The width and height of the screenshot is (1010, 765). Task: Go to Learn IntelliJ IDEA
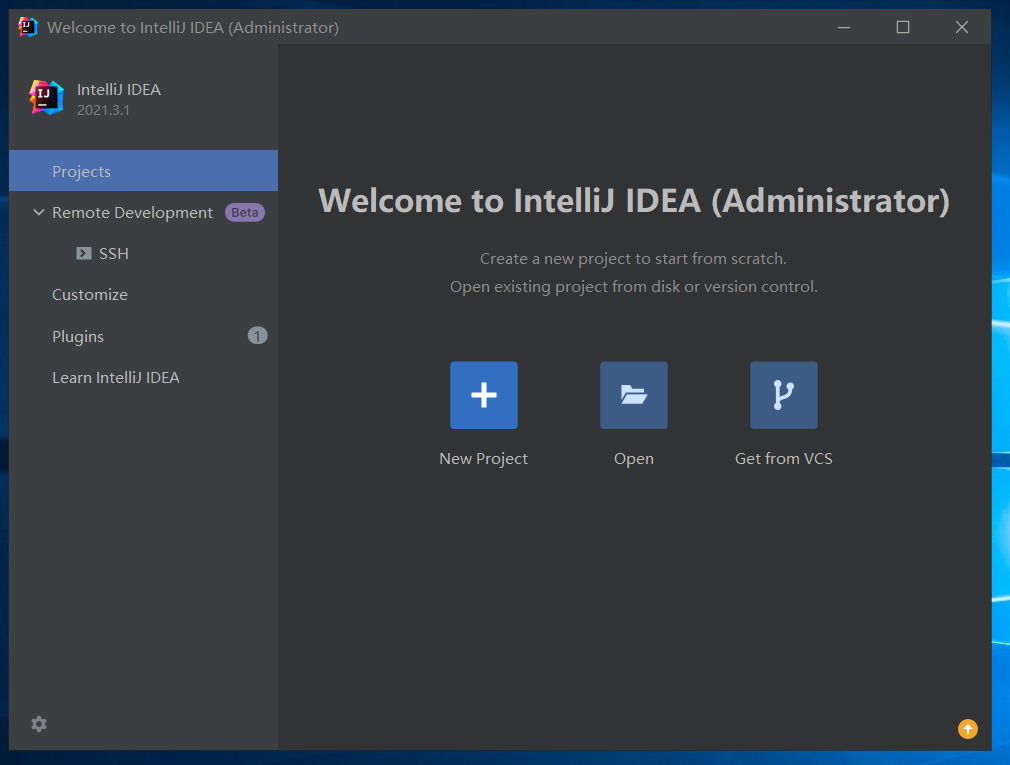[144, 377]
